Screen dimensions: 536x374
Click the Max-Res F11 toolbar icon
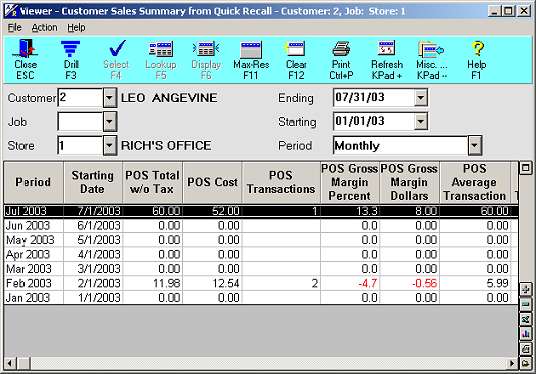tap(251, 59)
